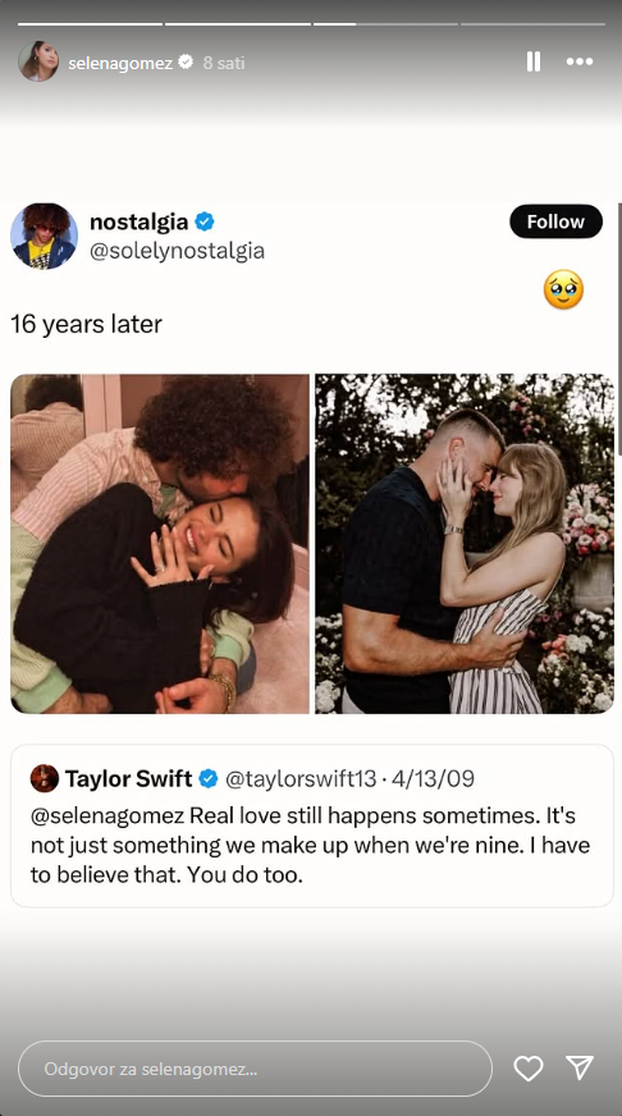The image size is (622, 1116).
Task: Type a reply in the Odgovor za selenagomez field
Action: (x=255, y=1069)
